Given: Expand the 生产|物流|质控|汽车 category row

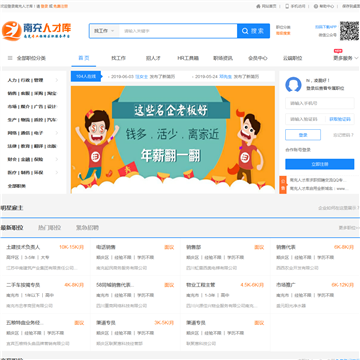Looking at the screenshot, I should pyautogui.click(x=33, y=120).
